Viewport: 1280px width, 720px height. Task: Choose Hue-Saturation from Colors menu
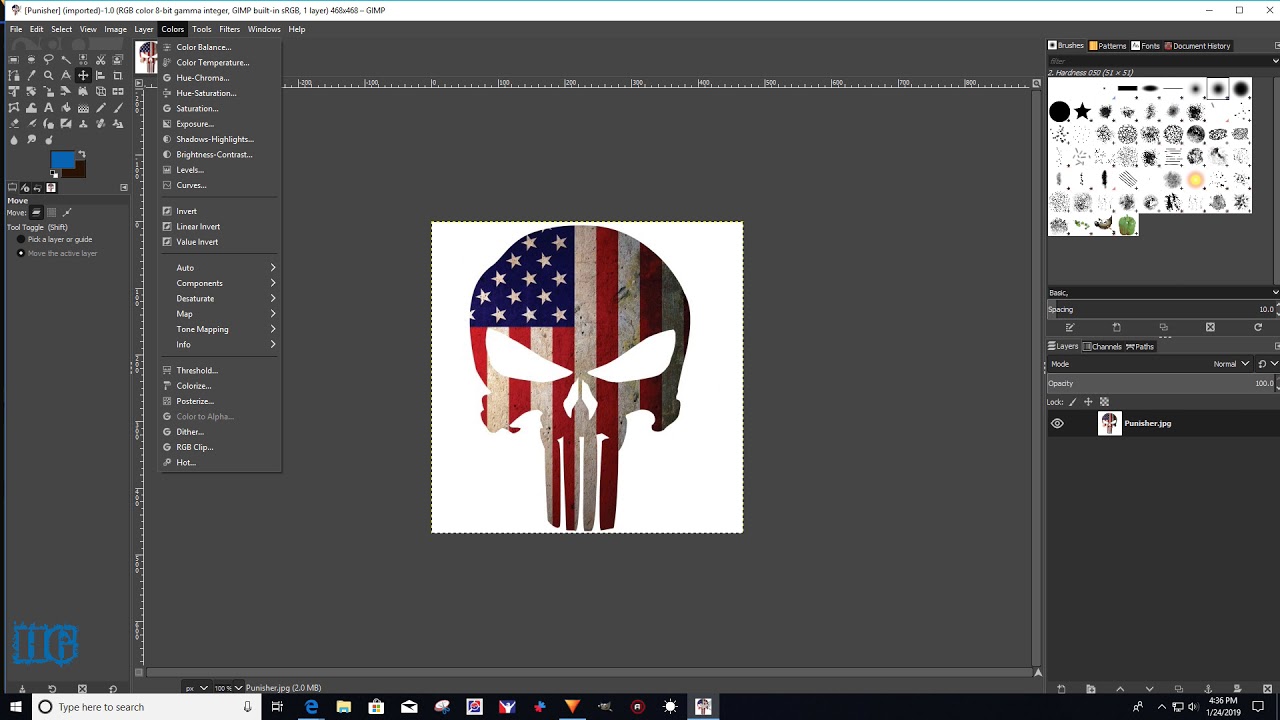(x=220, y=93)
